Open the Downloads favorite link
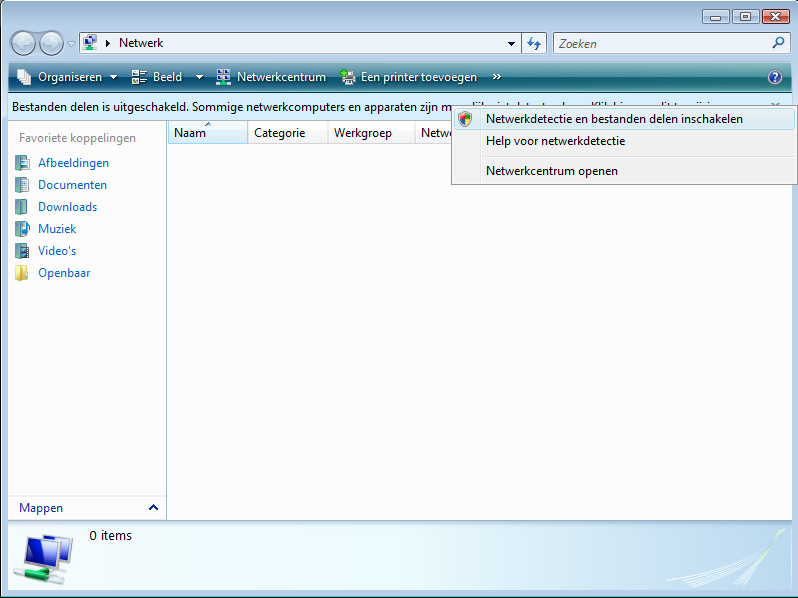The image size is (798, 598). (68, 207)
